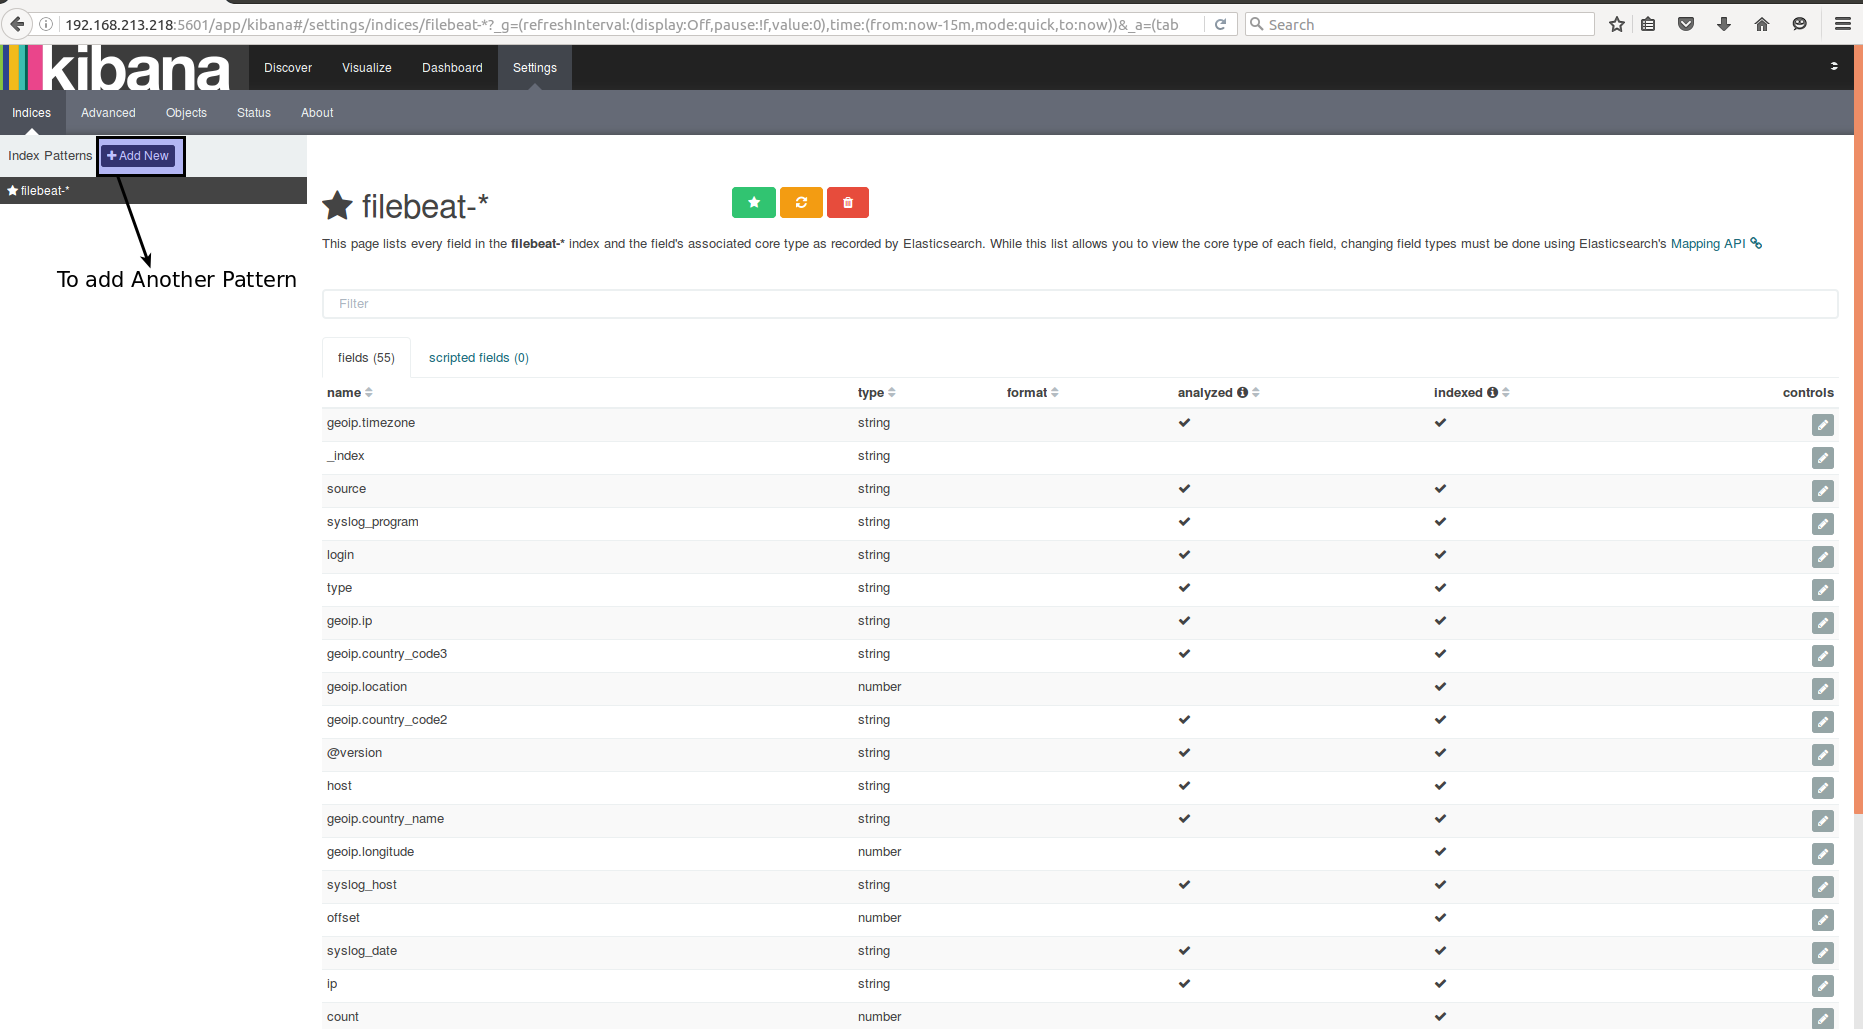Image resolution: width=1863 pixels, height=1029 pixels.
Task: Open the Discover menu item
Action: pos(288,68)
